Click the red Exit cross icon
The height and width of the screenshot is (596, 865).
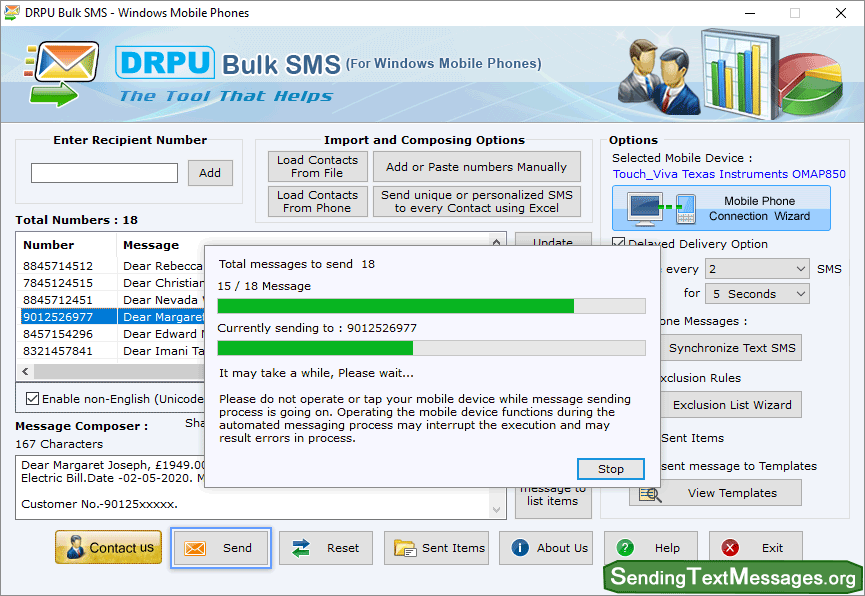(731, 548)
